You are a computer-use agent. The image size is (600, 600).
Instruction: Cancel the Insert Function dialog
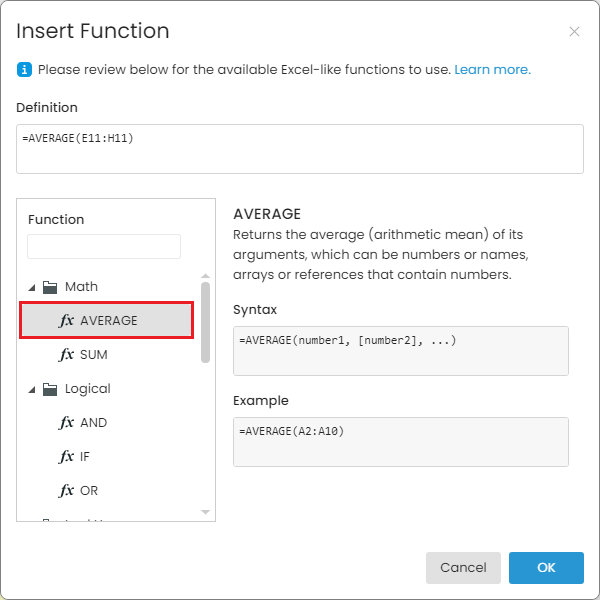click(x=463, y=567)
